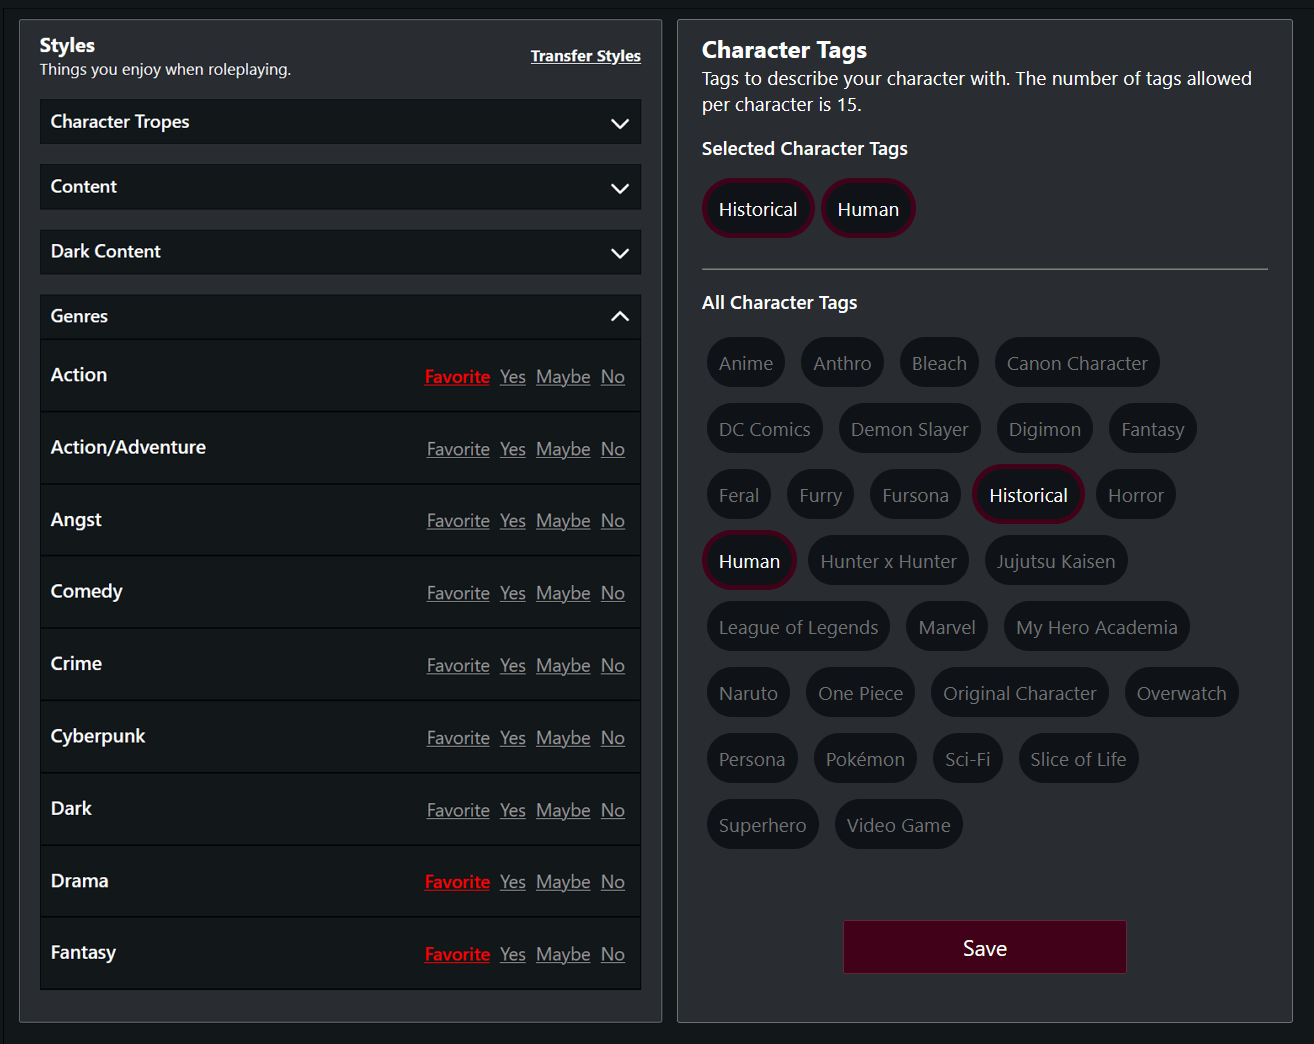Select the Digimon tag
Screen dimensions: 1314x1044
point(1045,429)
